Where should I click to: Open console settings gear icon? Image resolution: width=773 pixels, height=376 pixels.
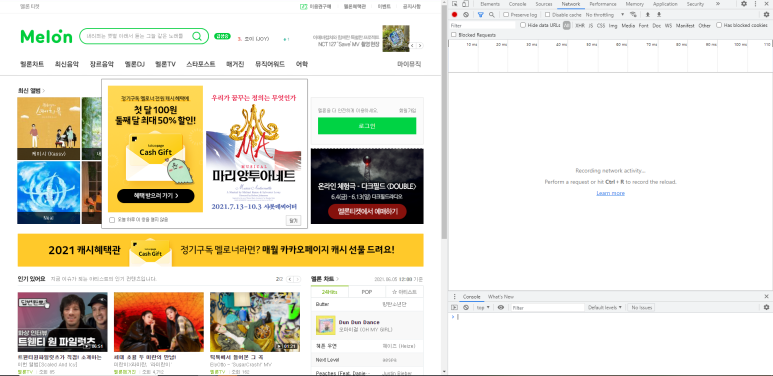766,308
